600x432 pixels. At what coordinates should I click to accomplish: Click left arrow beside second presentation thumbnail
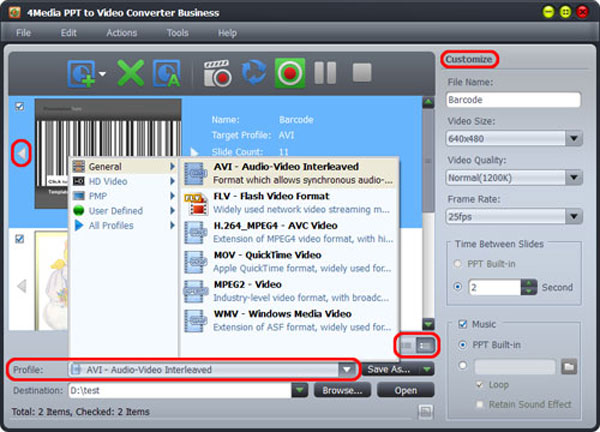point(21,286)
